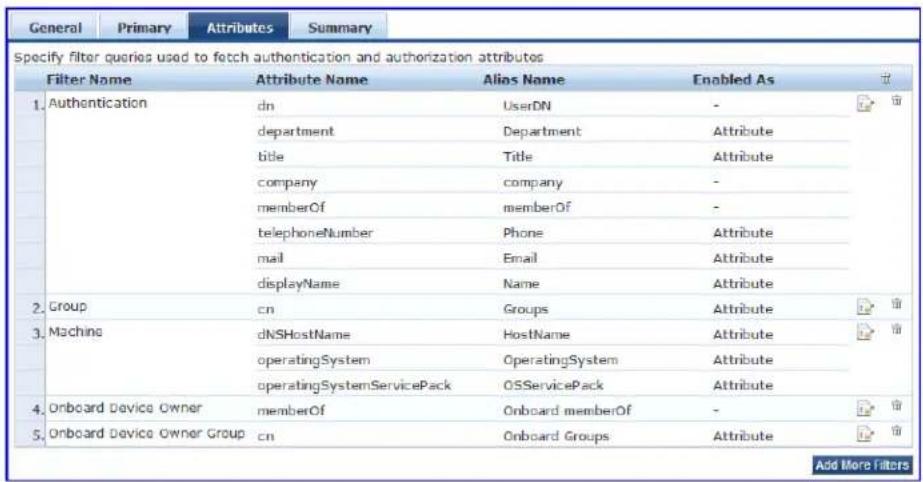The height and width of the screenshot is (482, 923).
Task: Select the Authentication filter name
Action: click(x=98, y=103)
